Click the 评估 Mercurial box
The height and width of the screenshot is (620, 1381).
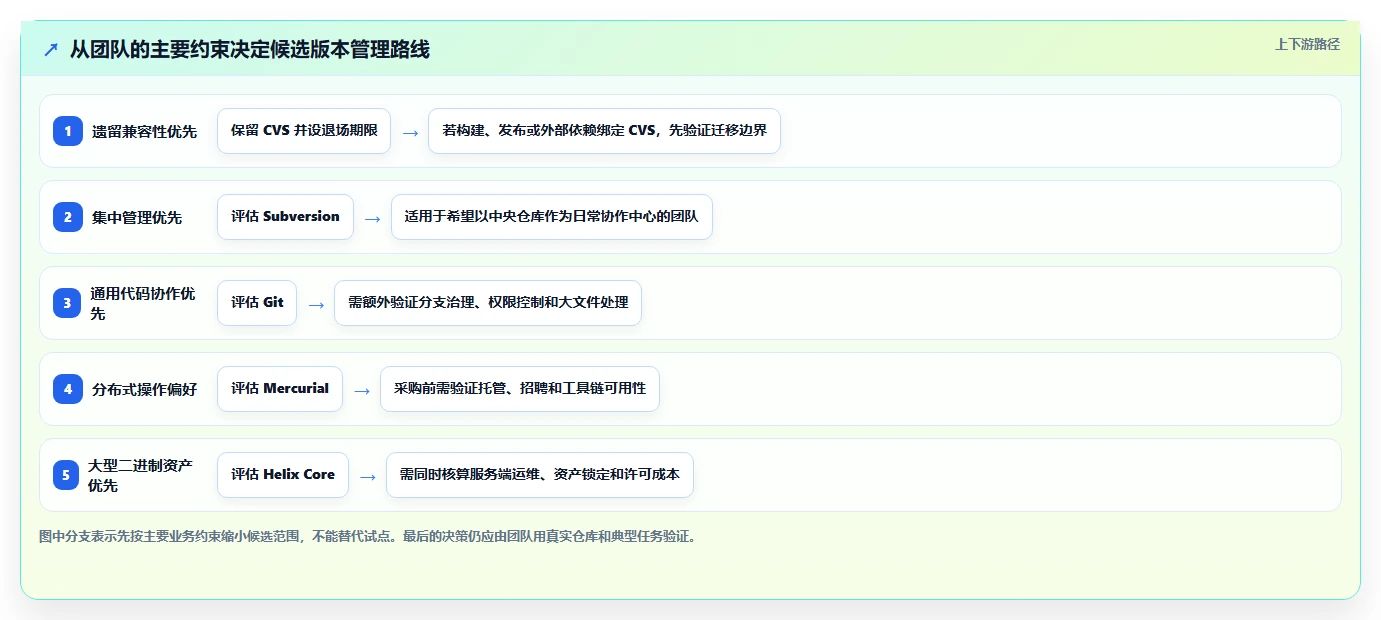280,389
